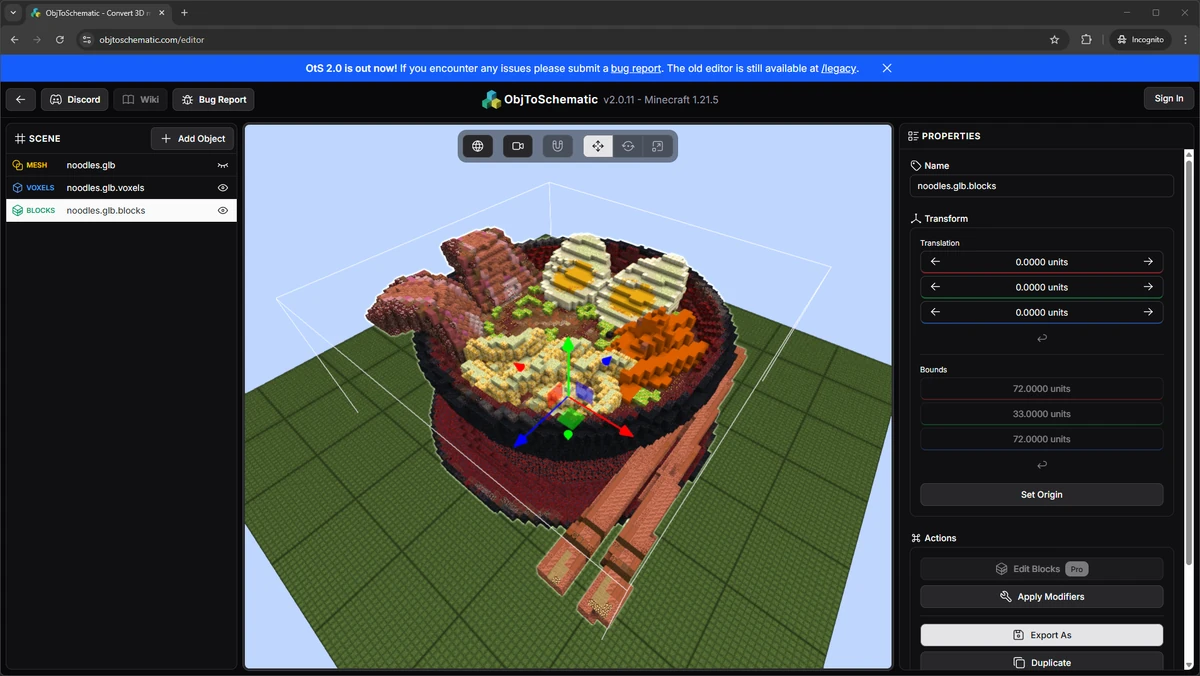Select noodles.glb.voxels in the scene list

tap(121, 188)
